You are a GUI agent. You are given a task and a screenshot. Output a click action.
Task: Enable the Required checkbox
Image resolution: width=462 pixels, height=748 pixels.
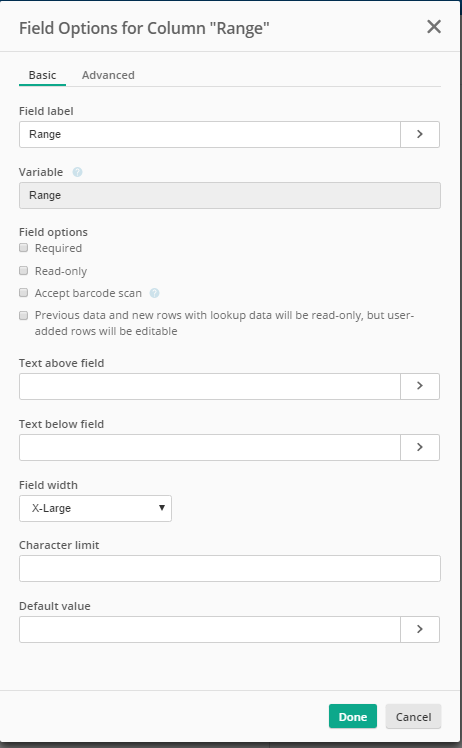point(23,248)
